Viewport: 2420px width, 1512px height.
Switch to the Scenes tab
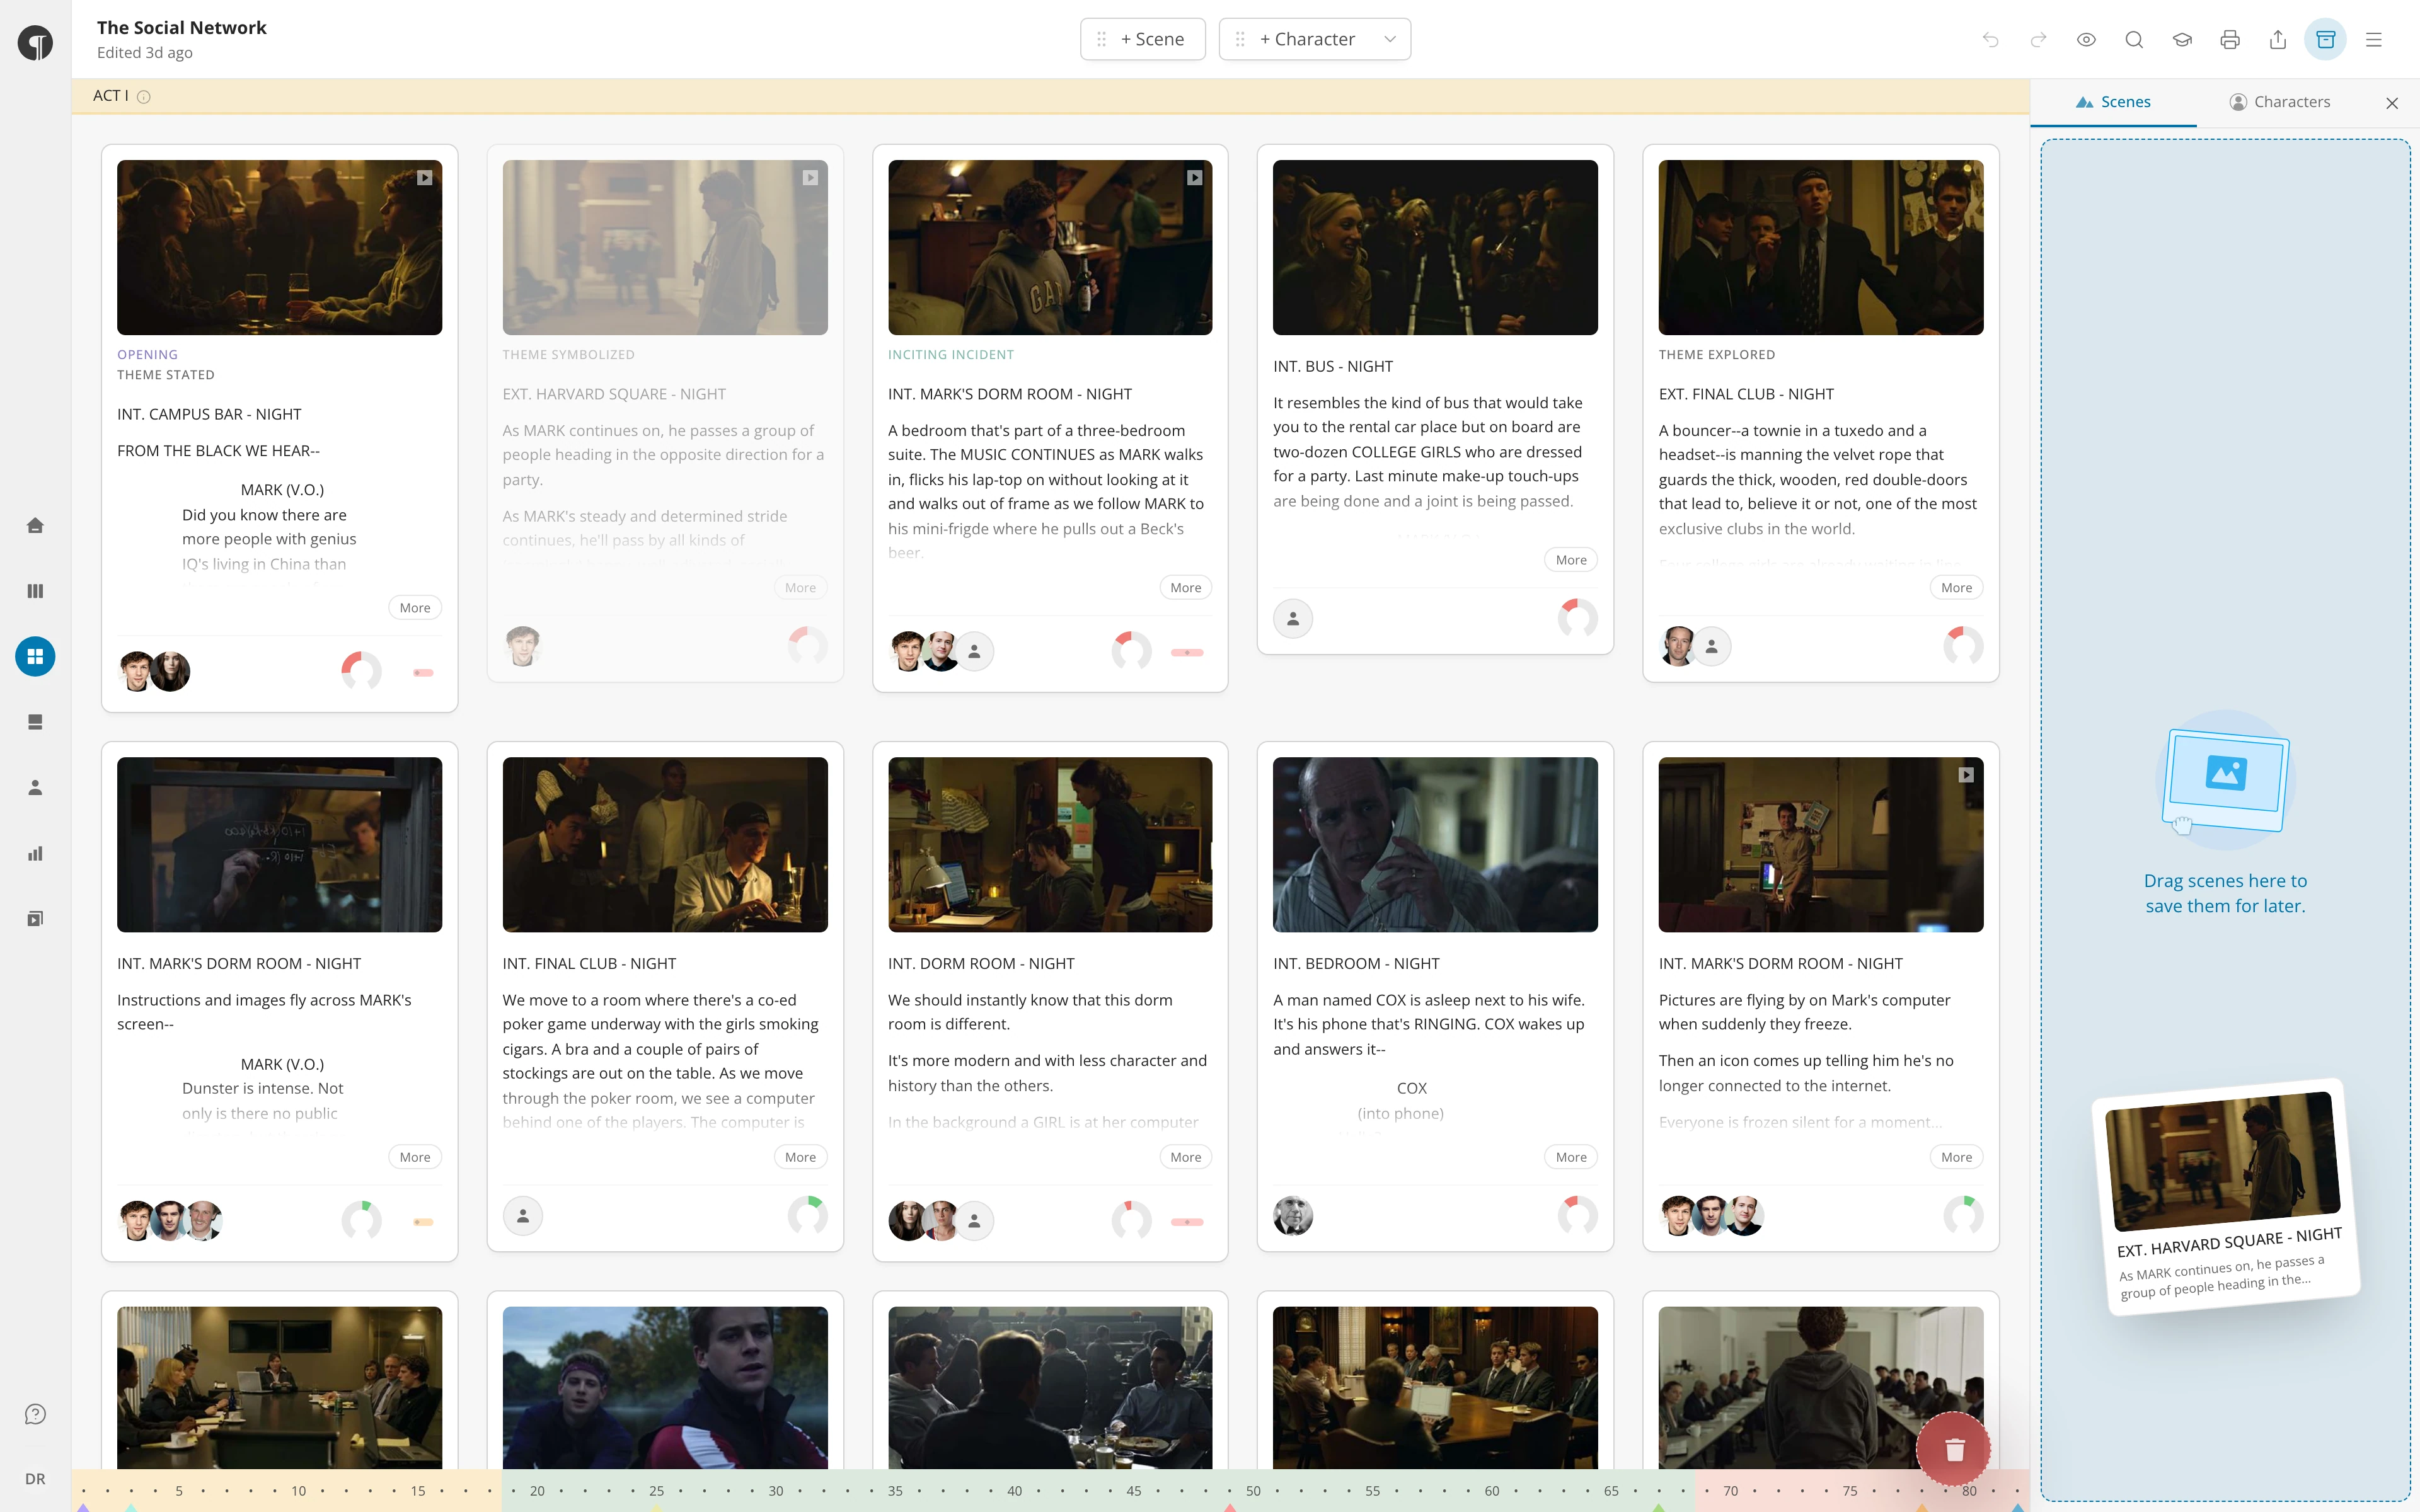pos(2113,102)
